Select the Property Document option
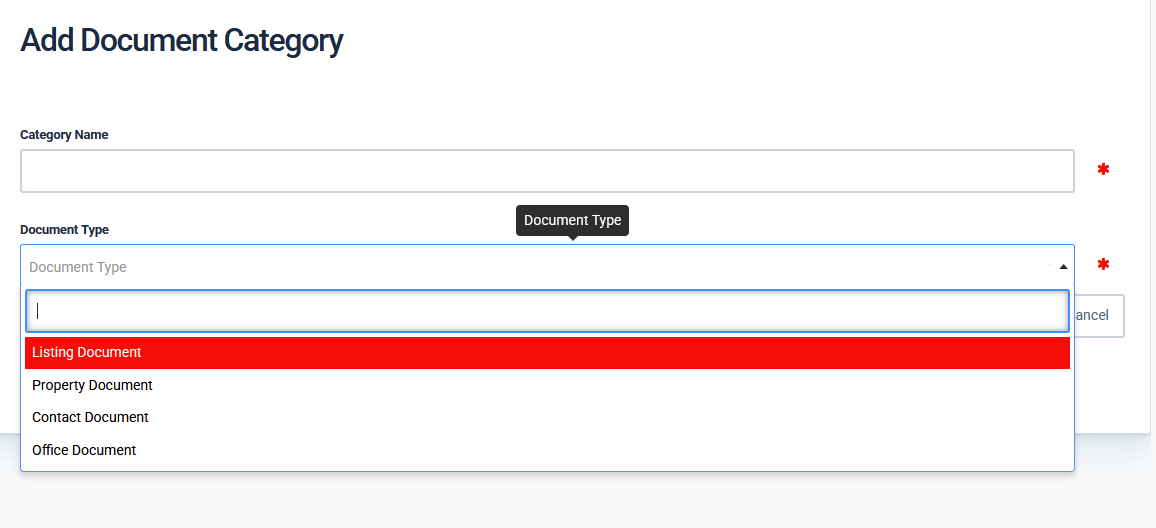 click(x=92, y=385)
